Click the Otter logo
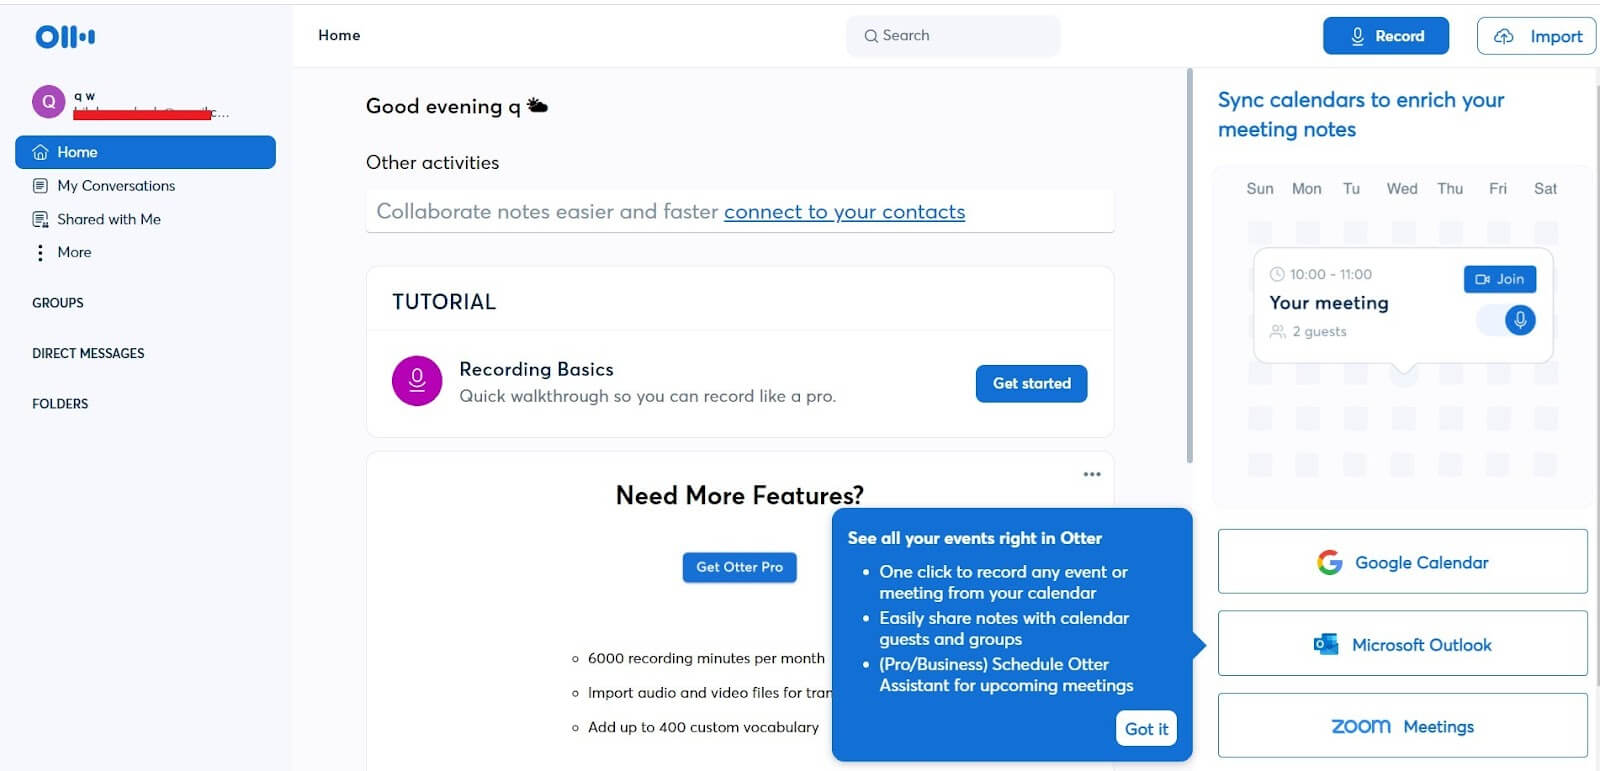Viewport: 1600px width, 771px height. point(63,36)
